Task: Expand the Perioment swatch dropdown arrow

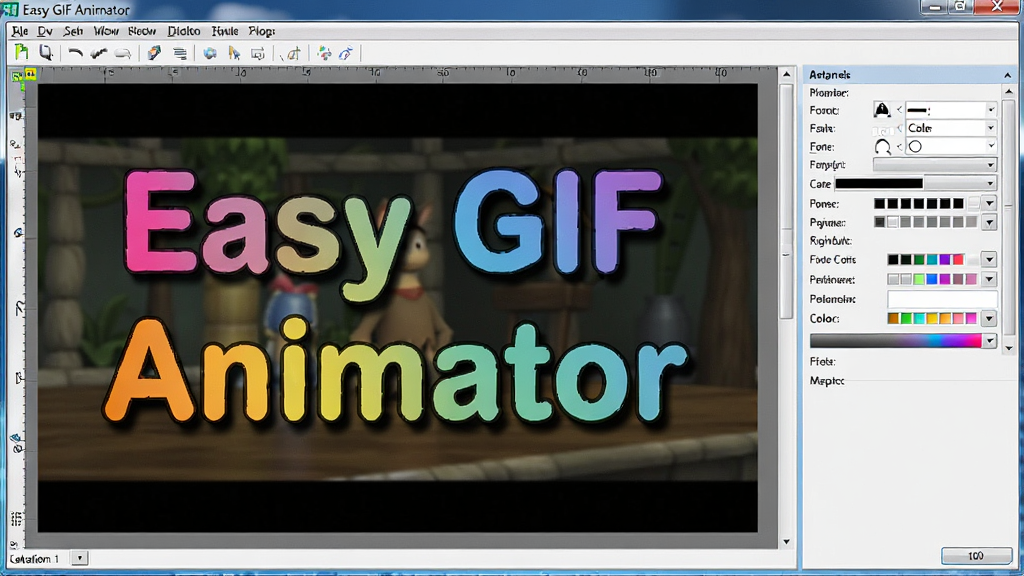Action: click(x=990, y=280)
